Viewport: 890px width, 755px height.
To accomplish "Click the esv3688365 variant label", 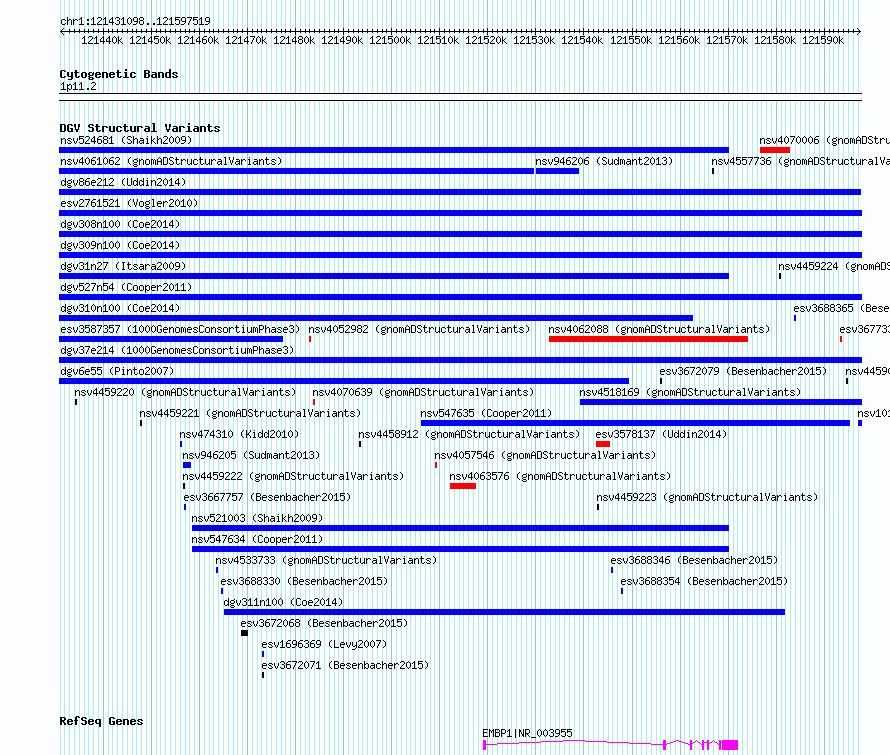I will click(841, 308).
